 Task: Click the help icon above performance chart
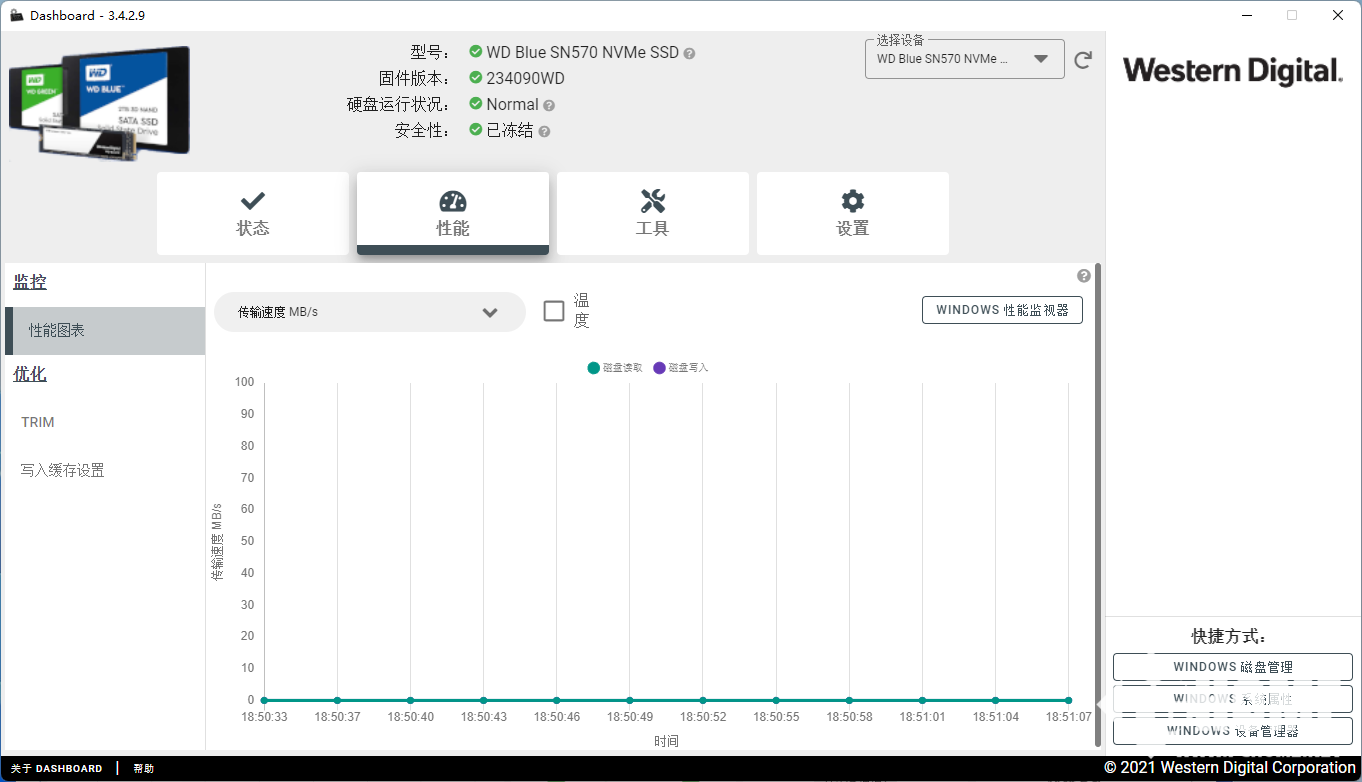(x=1084, y=276)
